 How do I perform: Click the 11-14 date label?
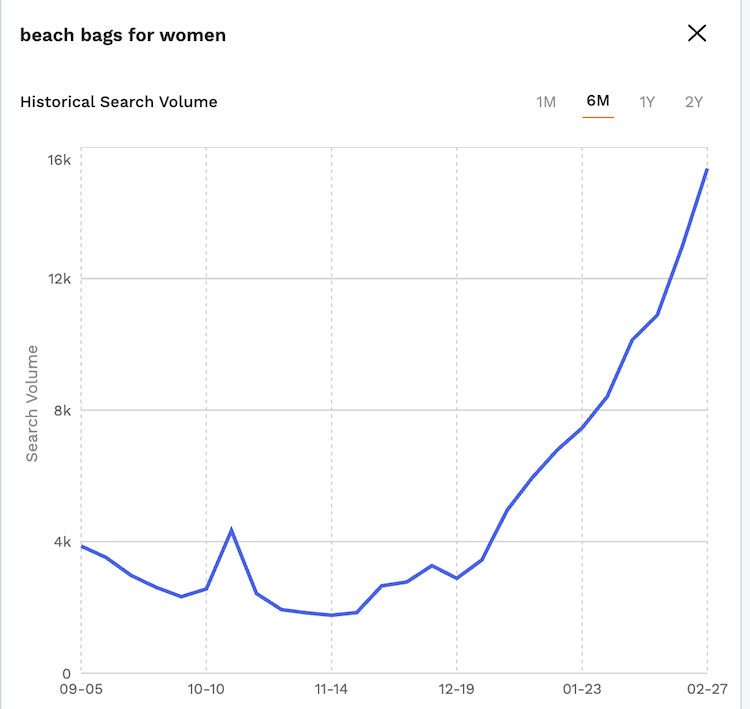(x=331, y=689)
